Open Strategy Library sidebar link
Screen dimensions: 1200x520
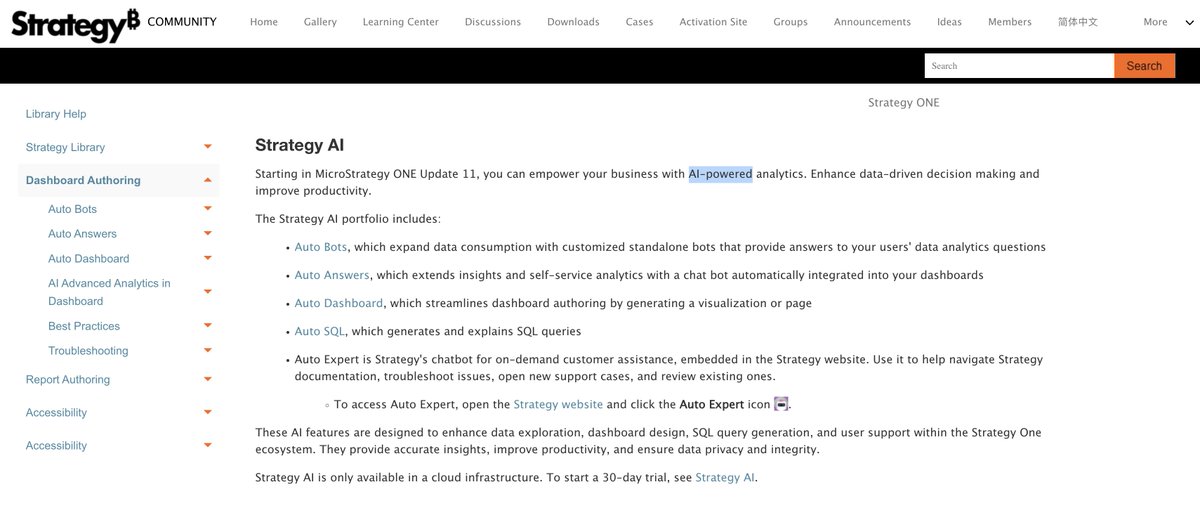coord(65,147)
